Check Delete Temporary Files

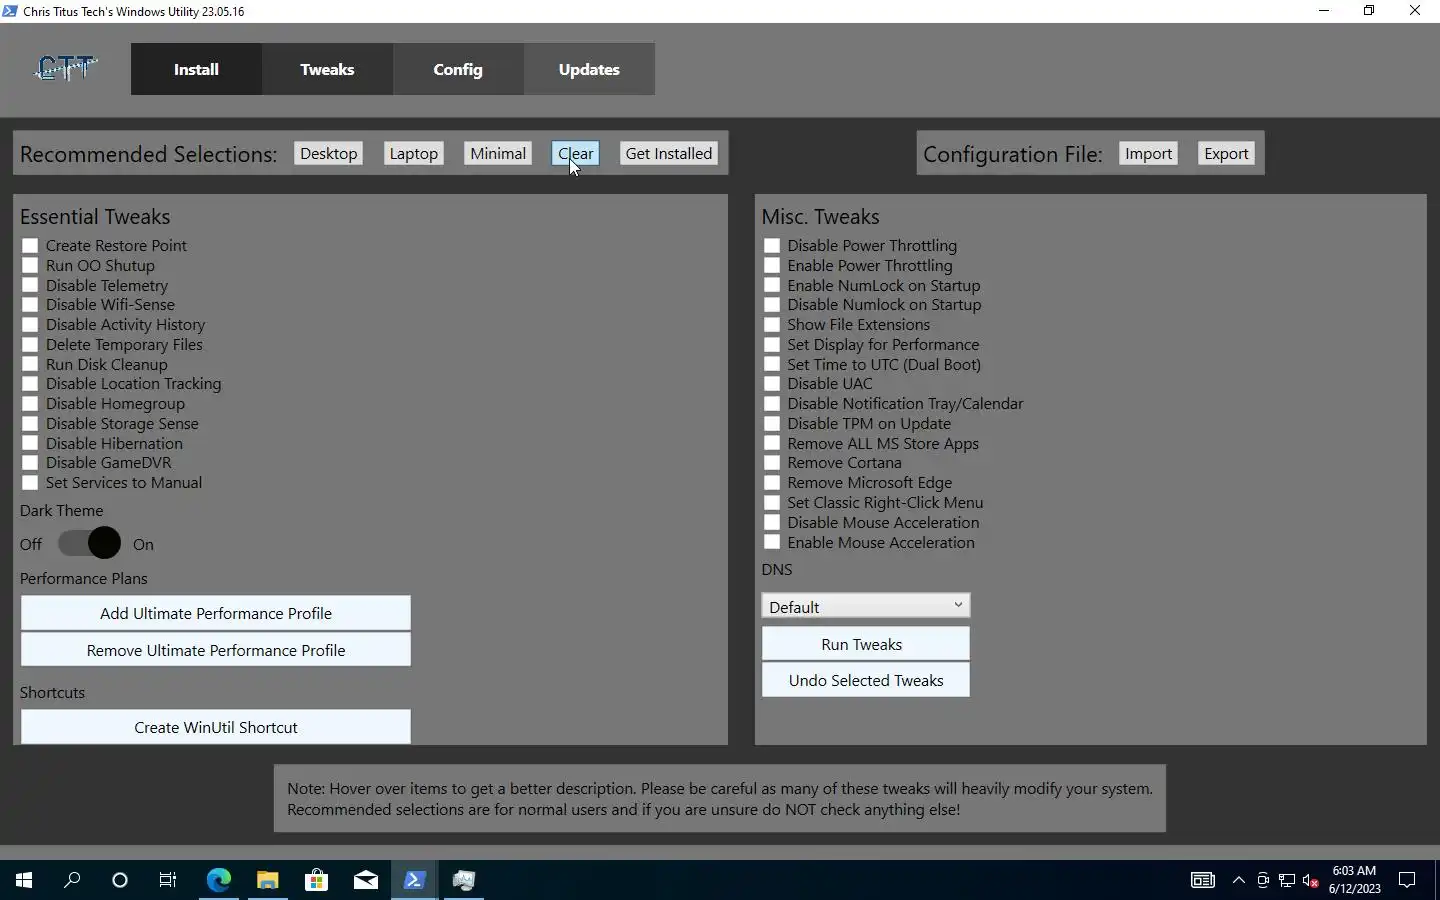[30, 344]
